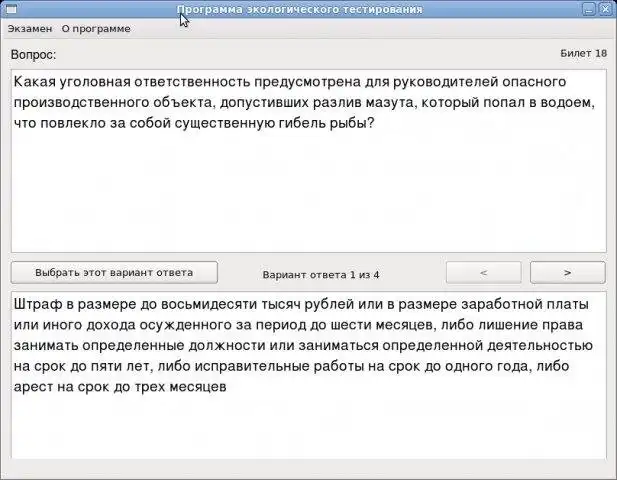The height and width of the screenshot is (480, 617).
Task: Click Выбрать этот вариант ответа button
Action: click(x=114, y=272)
